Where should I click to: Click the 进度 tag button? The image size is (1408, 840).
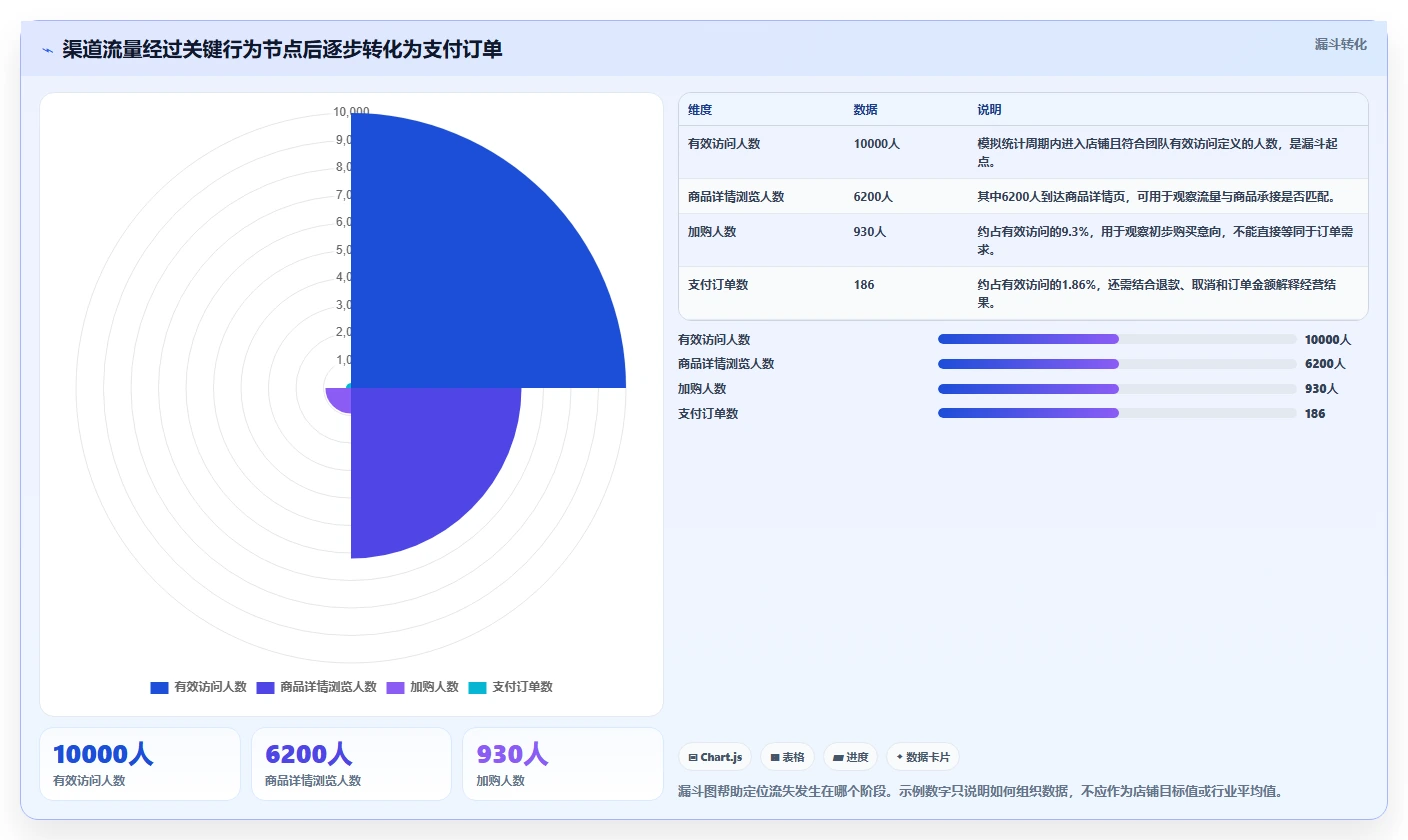tap(851, 757)
